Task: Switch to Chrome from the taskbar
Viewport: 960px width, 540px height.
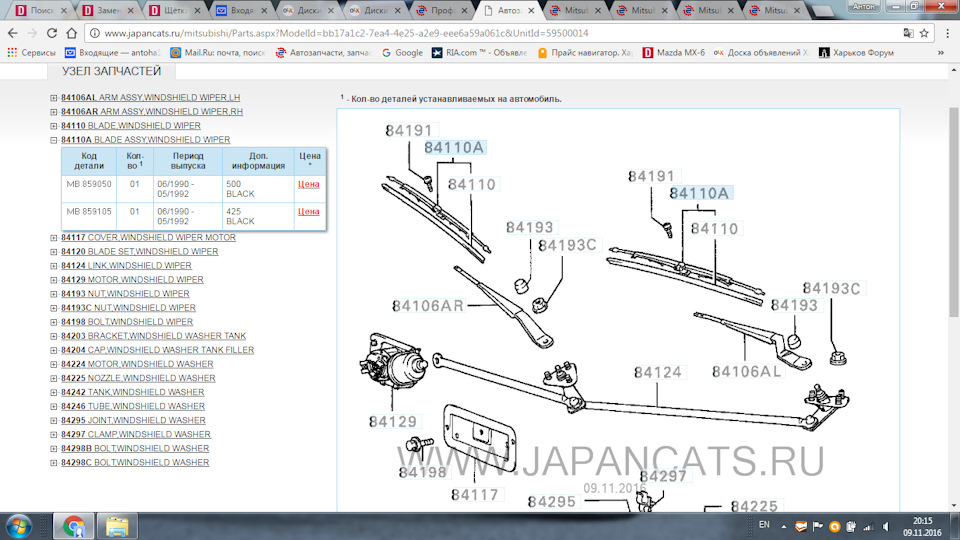Action: click(x=73, y=526)
